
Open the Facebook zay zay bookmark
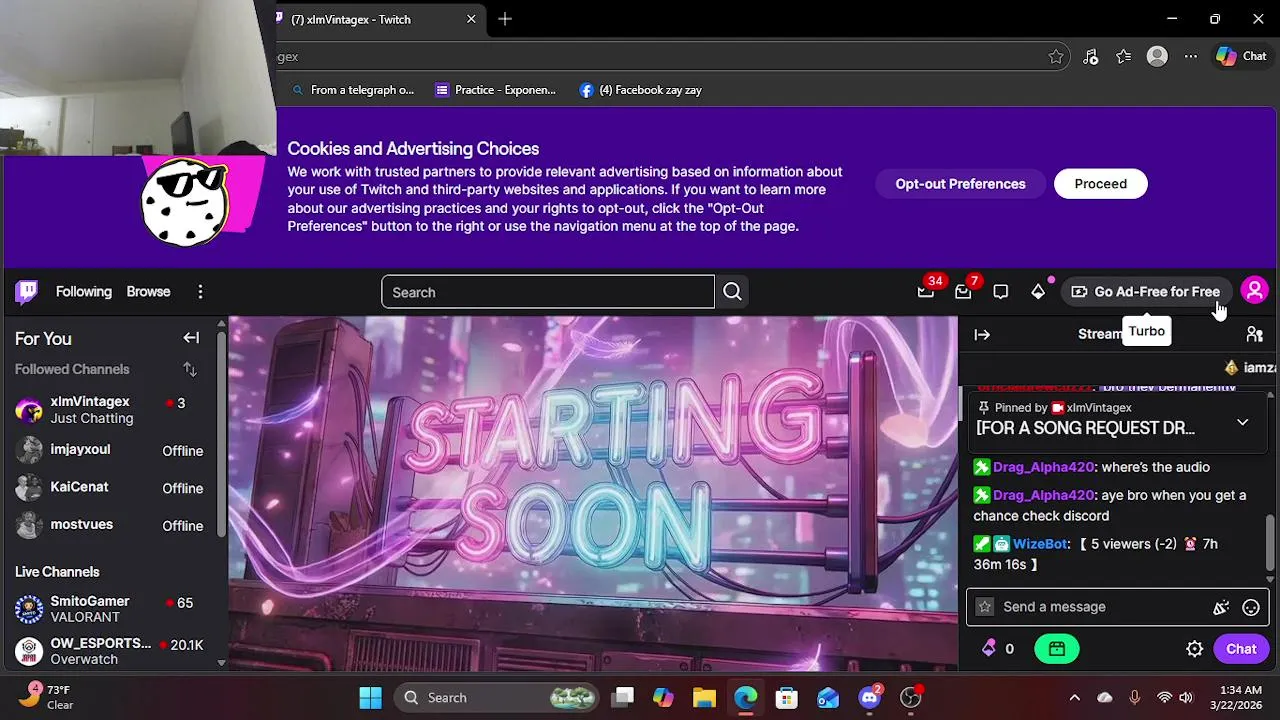(641, 90)
